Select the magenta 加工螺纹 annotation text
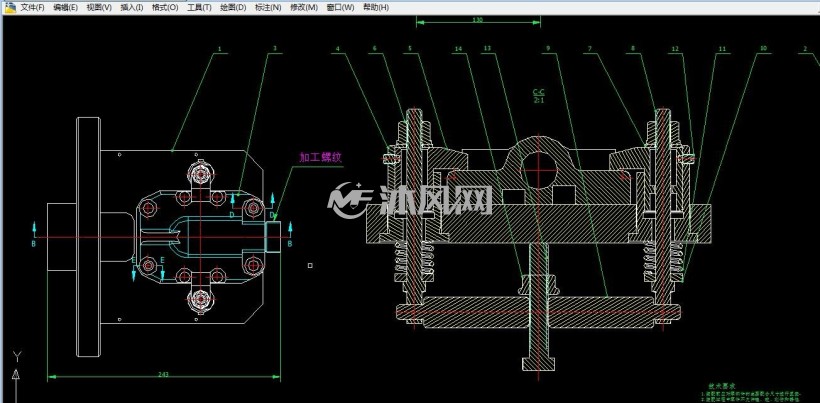This screenshot has height=403, width=820. [320, 157]
